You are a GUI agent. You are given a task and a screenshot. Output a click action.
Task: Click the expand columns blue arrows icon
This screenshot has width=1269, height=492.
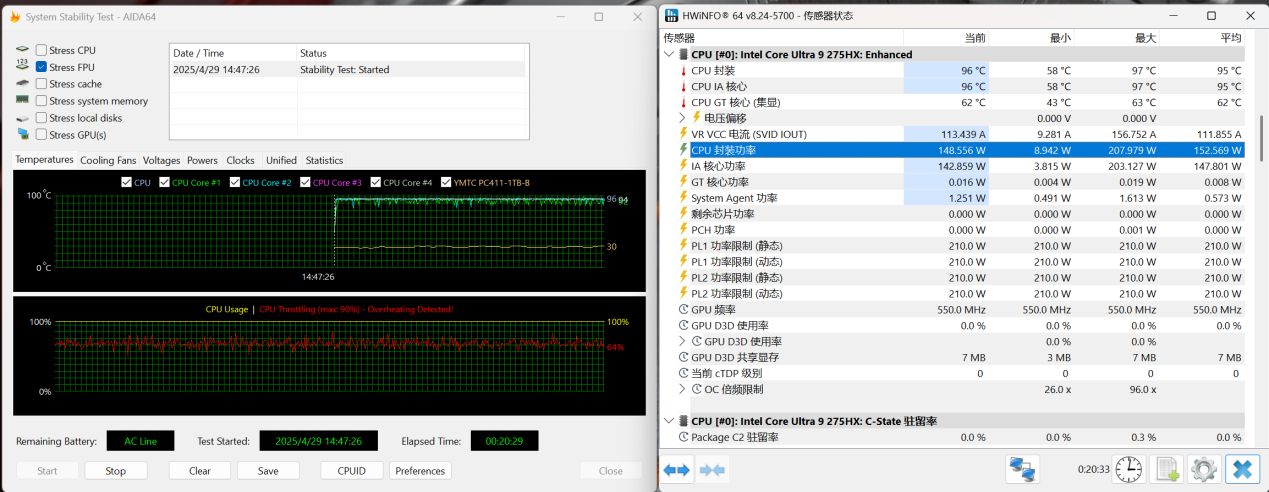(x=677, y=470)
